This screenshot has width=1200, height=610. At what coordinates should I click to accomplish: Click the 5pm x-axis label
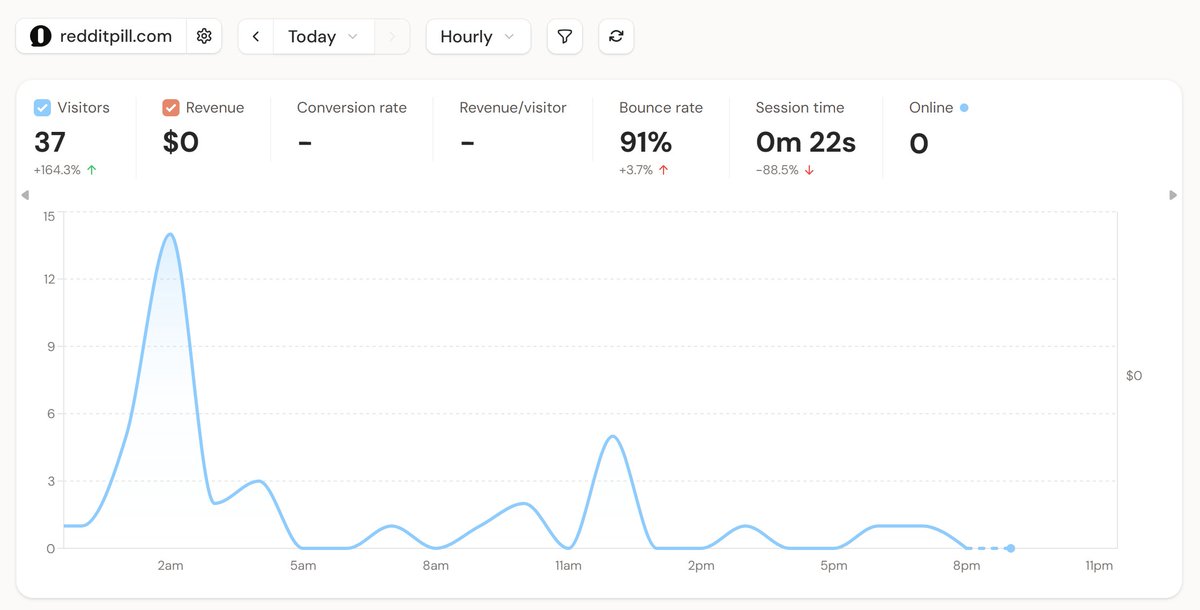pos(833,566)
